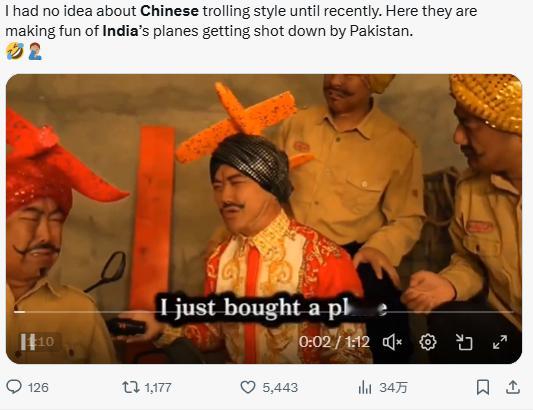
Task: Repost this tweet using the retweet icon
Action: [x=131, y=387]
